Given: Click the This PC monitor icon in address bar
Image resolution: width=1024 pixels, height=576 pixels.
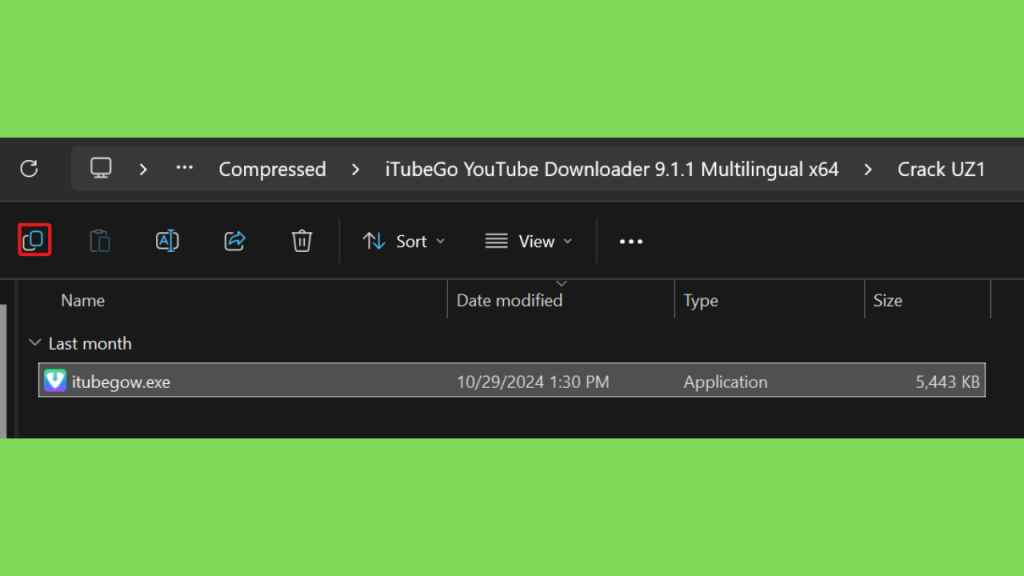Looking at the screenshot, I should click(x=101, y=168).
